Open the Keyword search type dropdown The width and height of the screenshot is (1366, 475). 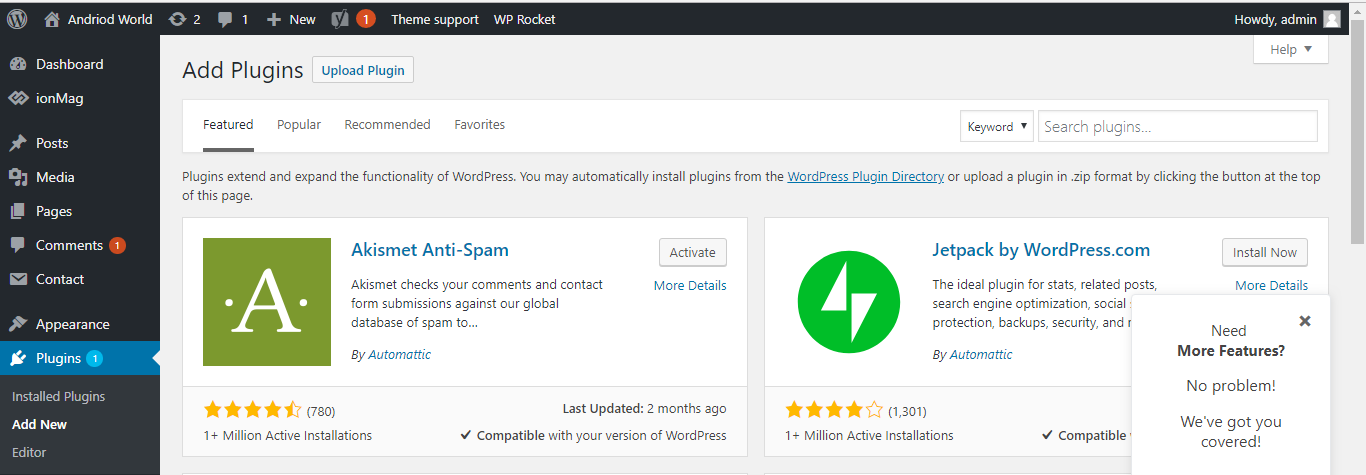997,126
